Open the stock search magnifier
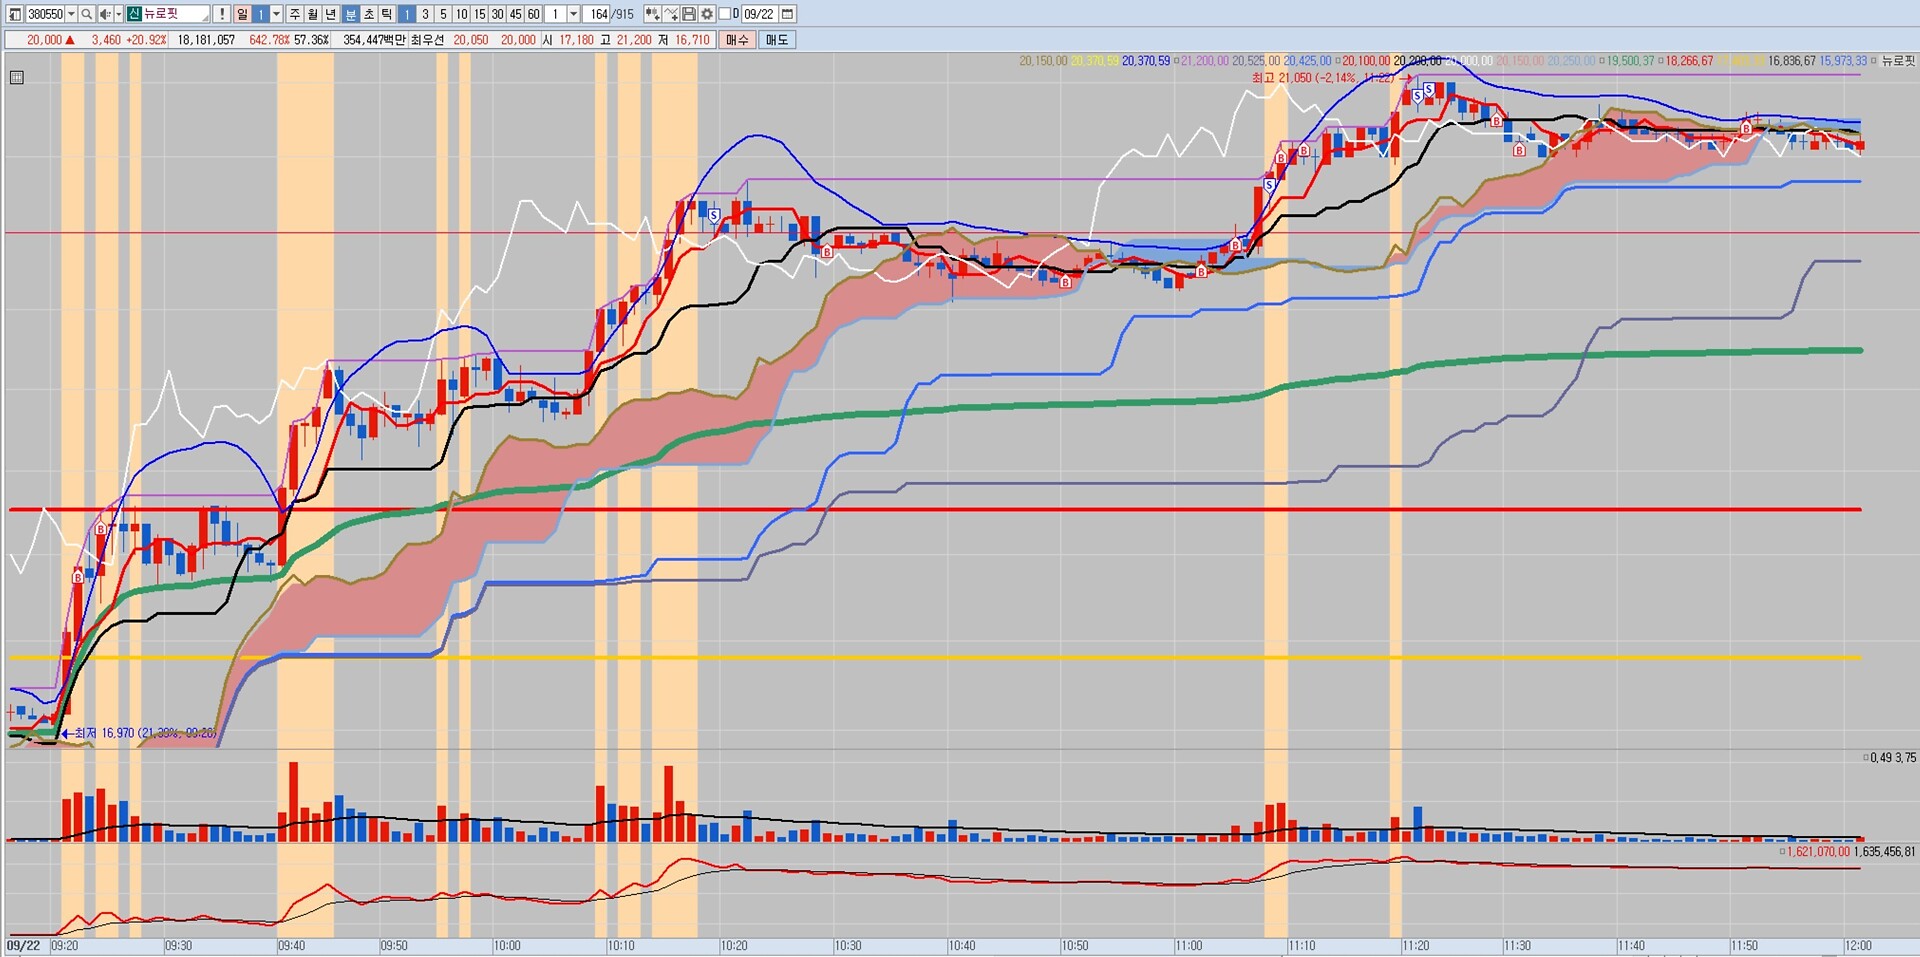This screenshot has height=957, width=1920. (87, 14)
